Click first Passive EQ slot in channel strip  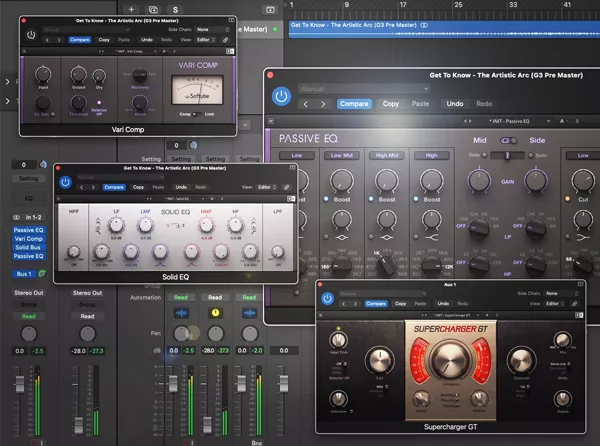point(29,230)
